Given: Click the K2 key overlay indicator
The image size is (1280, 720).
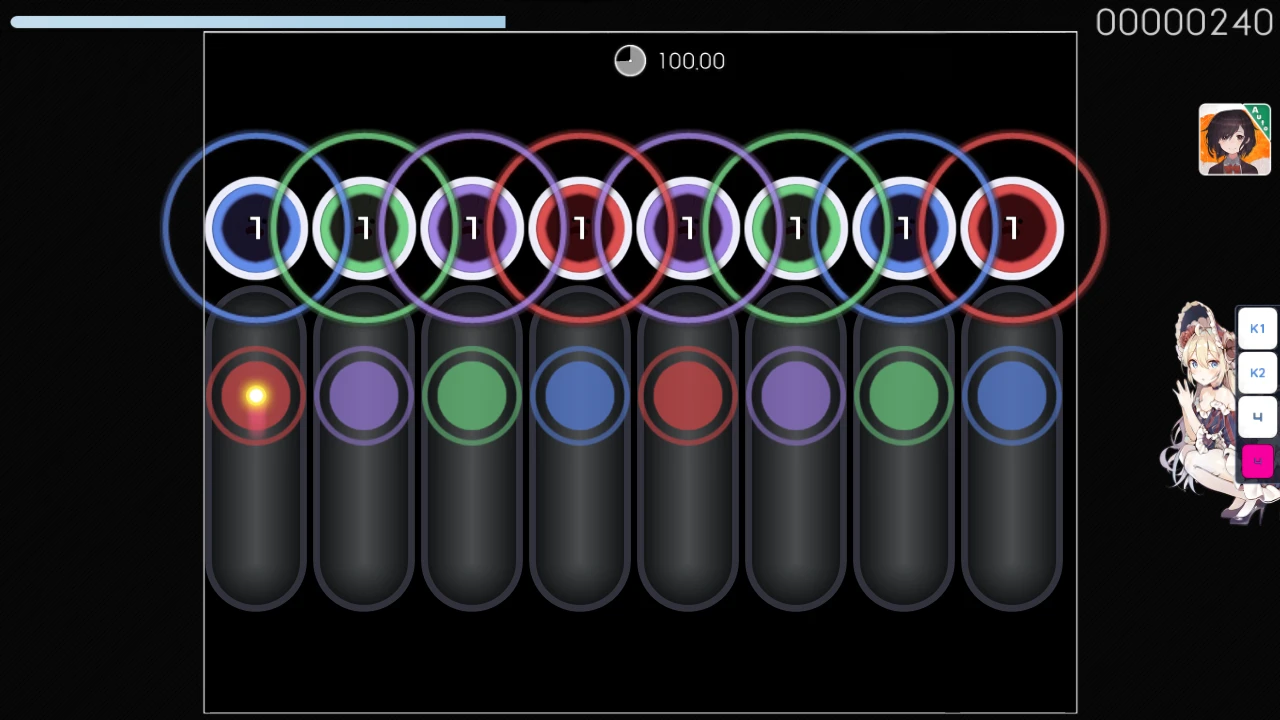Looking at the screenshot, I should pyautogui.click(x=1257, y=373).
